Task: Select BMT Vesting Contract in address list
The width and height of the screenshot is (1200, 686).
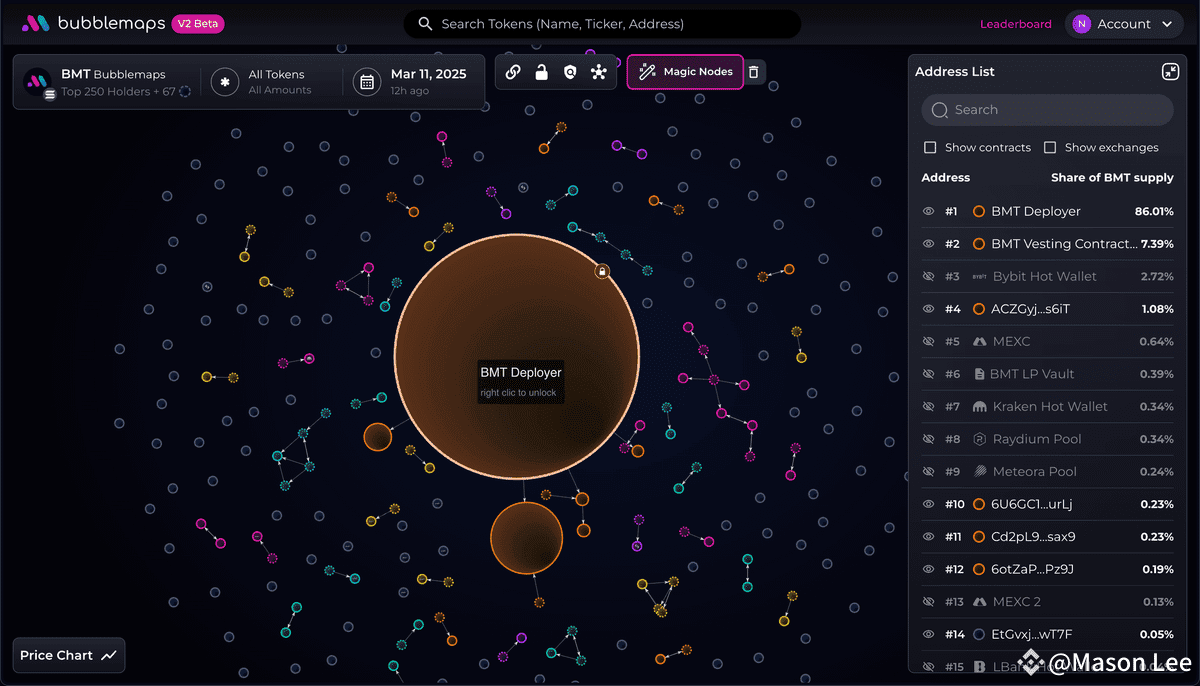Action: (1063, 244)
